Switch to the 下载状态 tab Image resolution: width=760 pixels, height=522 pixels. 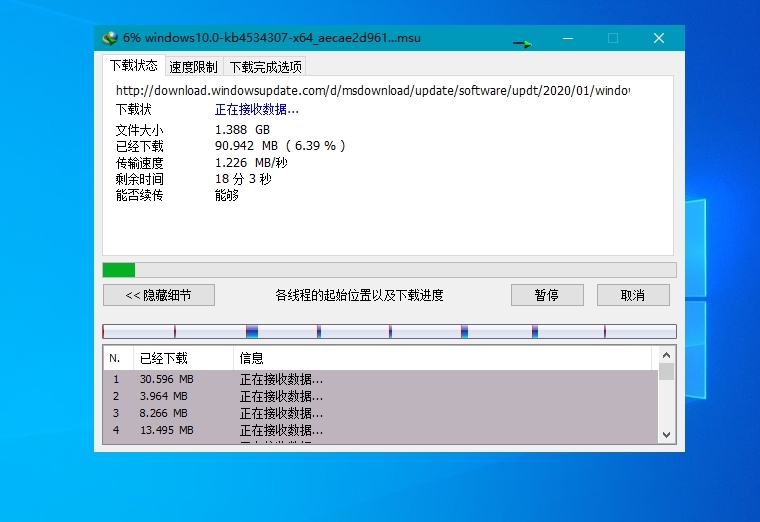tap(133, 66)
